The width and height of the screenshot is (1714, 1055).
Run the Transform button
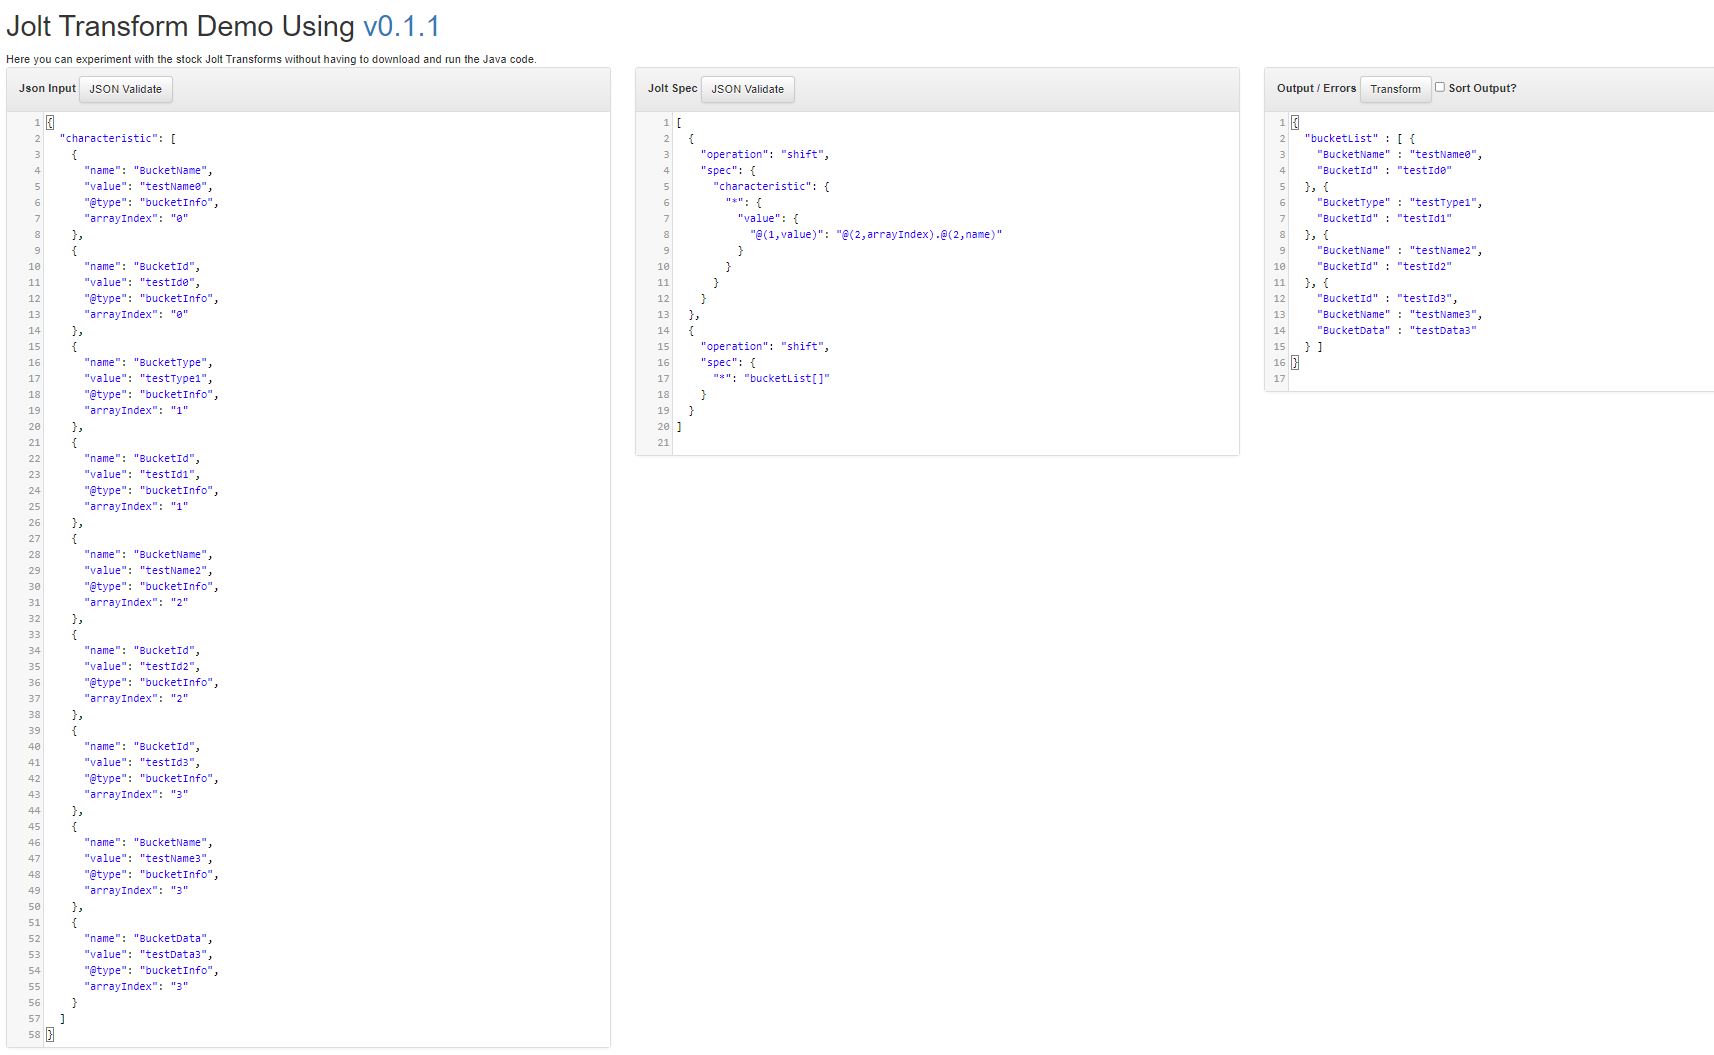click(x=1395, y=89)
